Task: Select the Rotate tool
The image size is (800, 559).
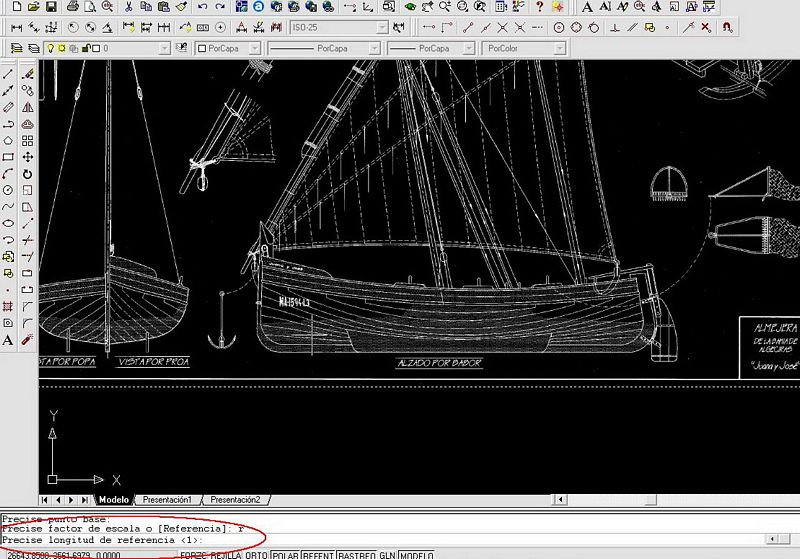Action: pyautogui.click(x=28, y=174)
